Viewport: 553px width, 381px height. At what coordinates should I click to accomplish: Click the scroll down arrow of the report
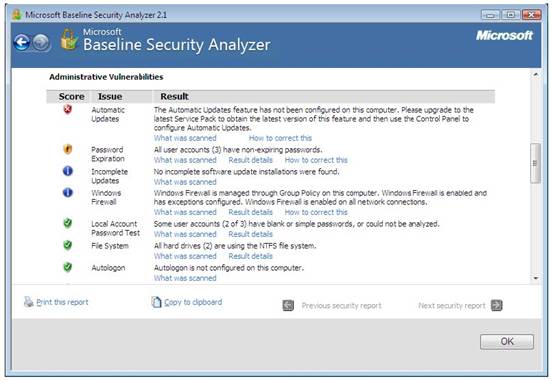click(536, 278)
